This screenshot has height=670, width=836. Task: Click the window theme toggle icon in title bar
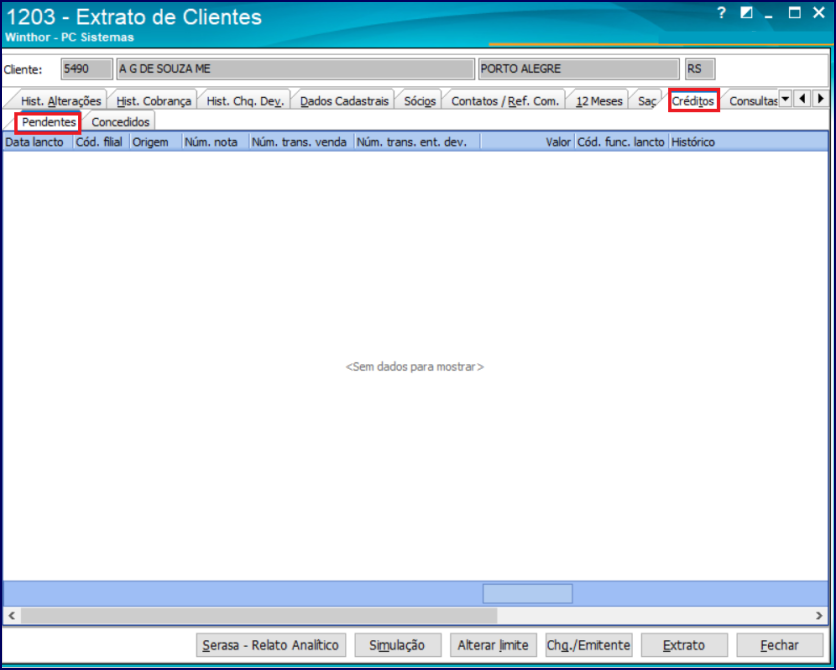pyautogui.click(x=746, y=13)
